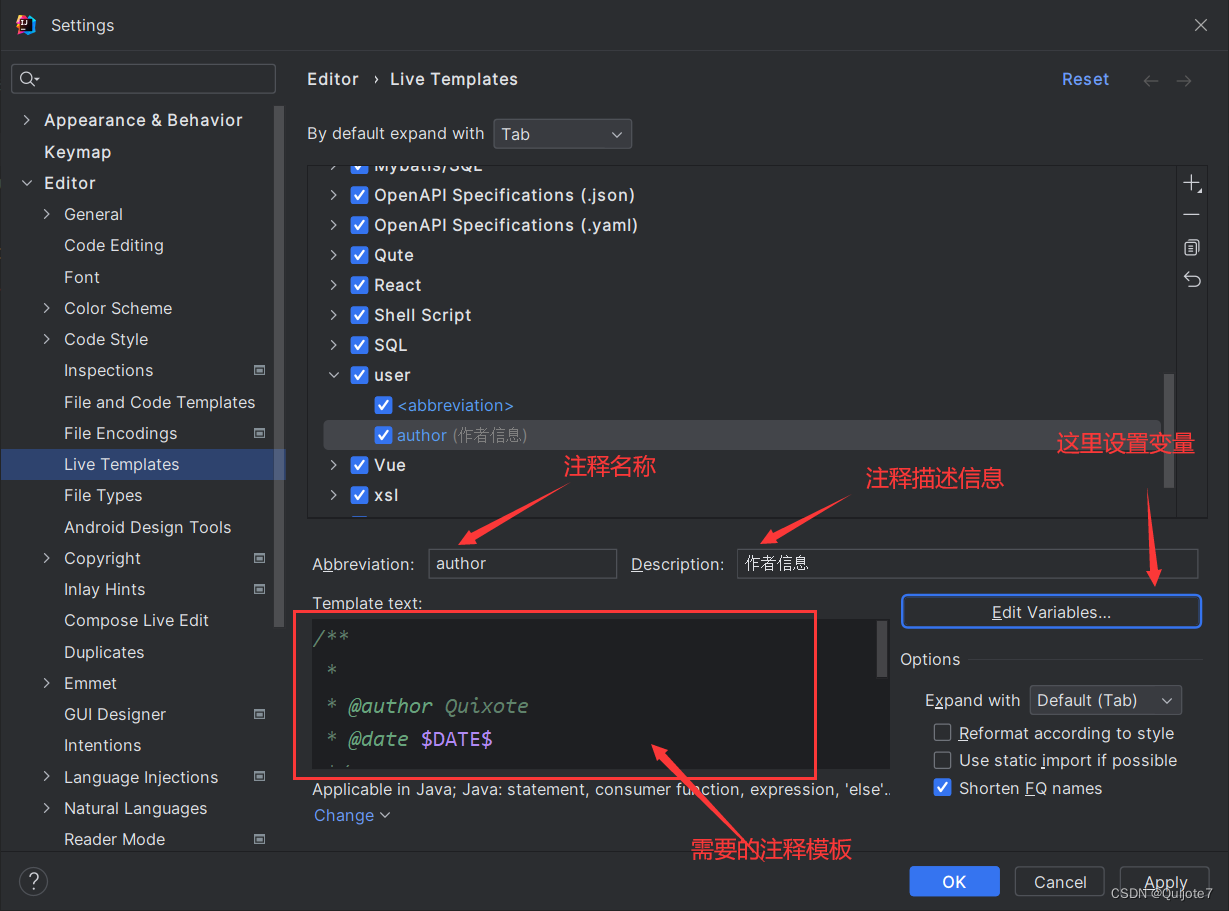The image size is (1229, 911).
Task: Open the By default expand with dropdown
Action: (562, 134)
